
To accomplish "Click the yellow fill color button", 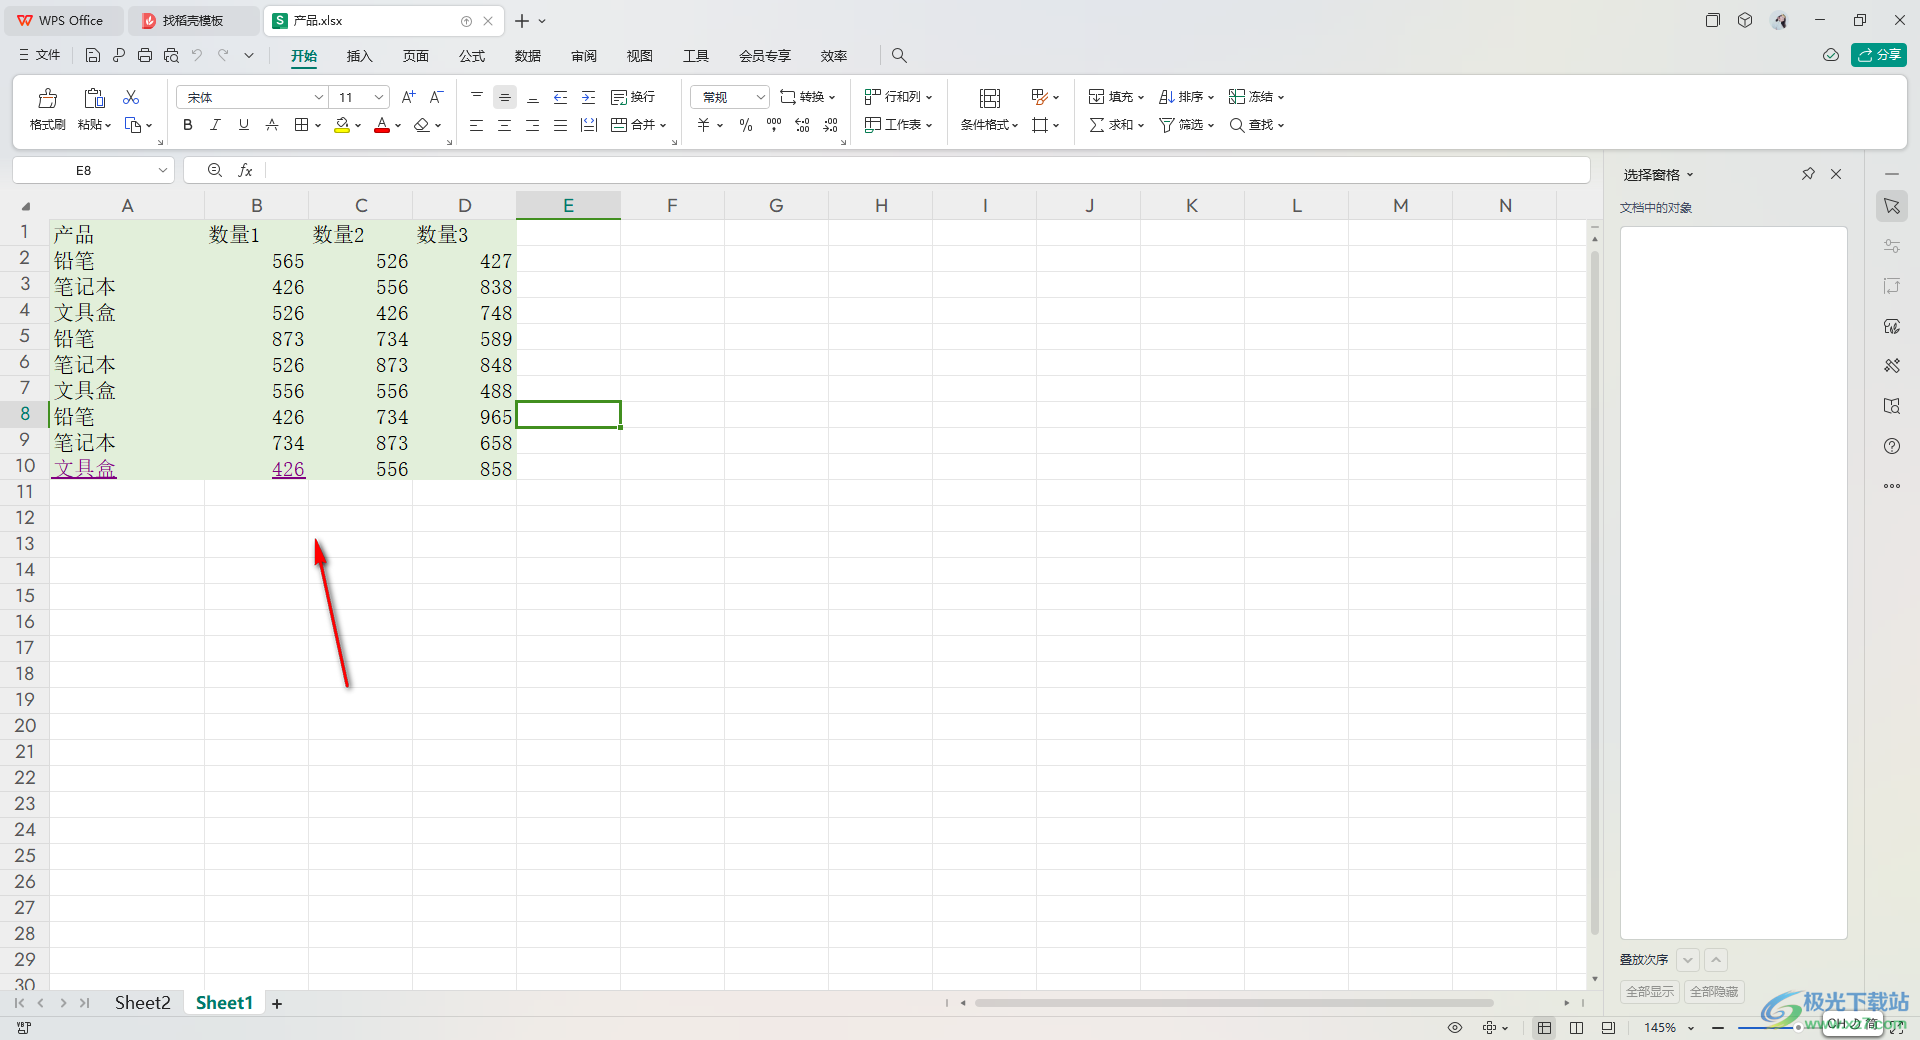I will coord(342,125).
